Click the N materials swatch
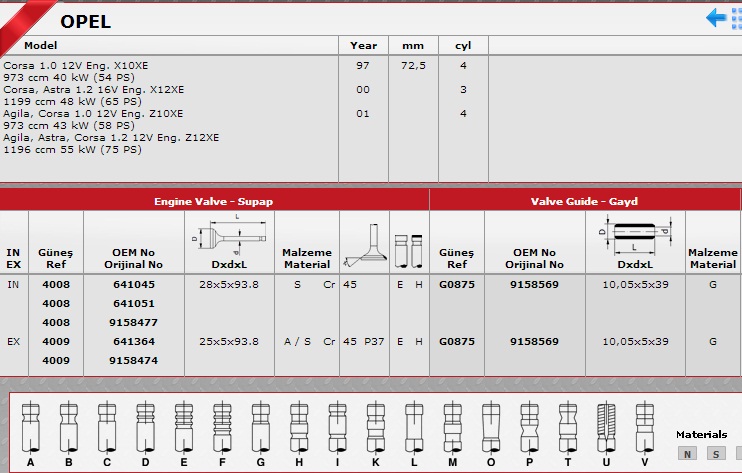This screenshot has width=742, height=473. pyautogui.click(x=688, y=454)
